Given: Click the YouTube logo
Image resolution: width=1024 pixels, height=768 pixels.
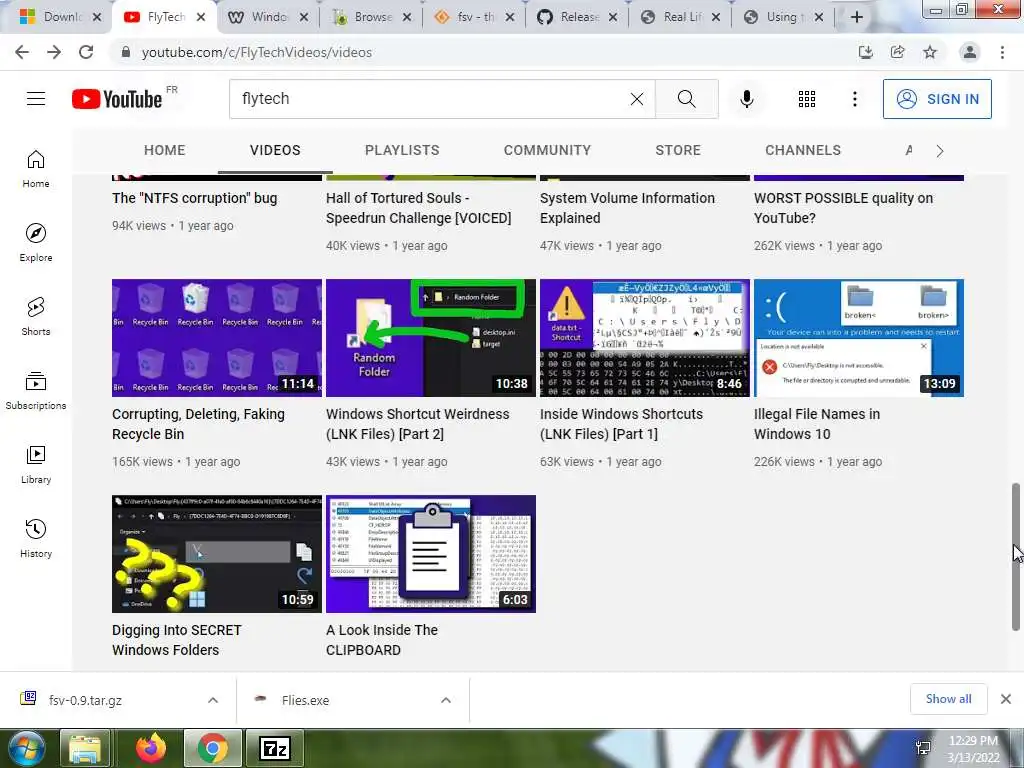Looking at the screenshot, I should 118,99.
